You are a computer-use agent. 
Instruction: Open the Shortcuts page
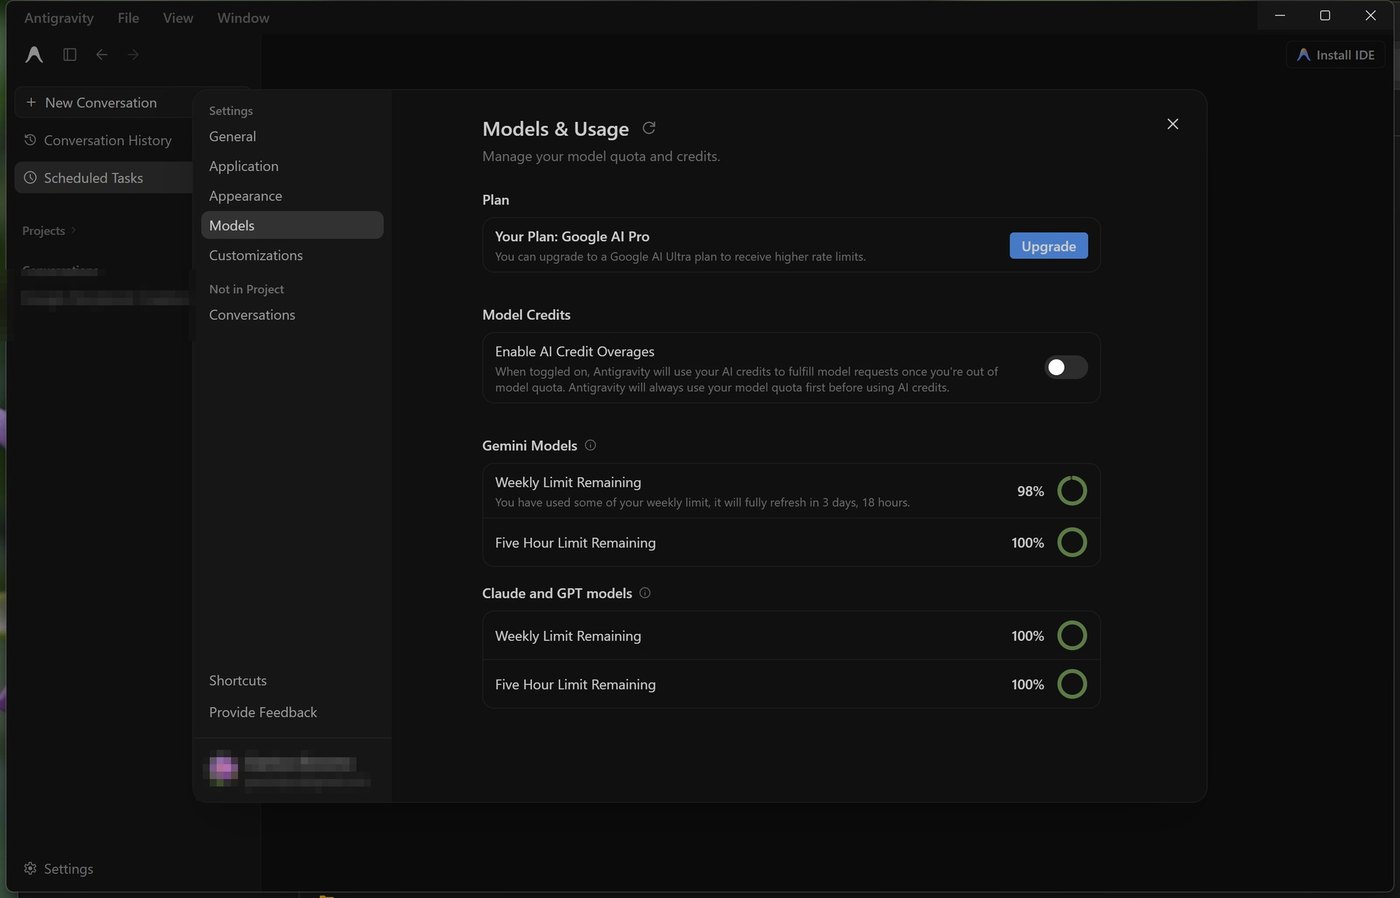[238, 681]
